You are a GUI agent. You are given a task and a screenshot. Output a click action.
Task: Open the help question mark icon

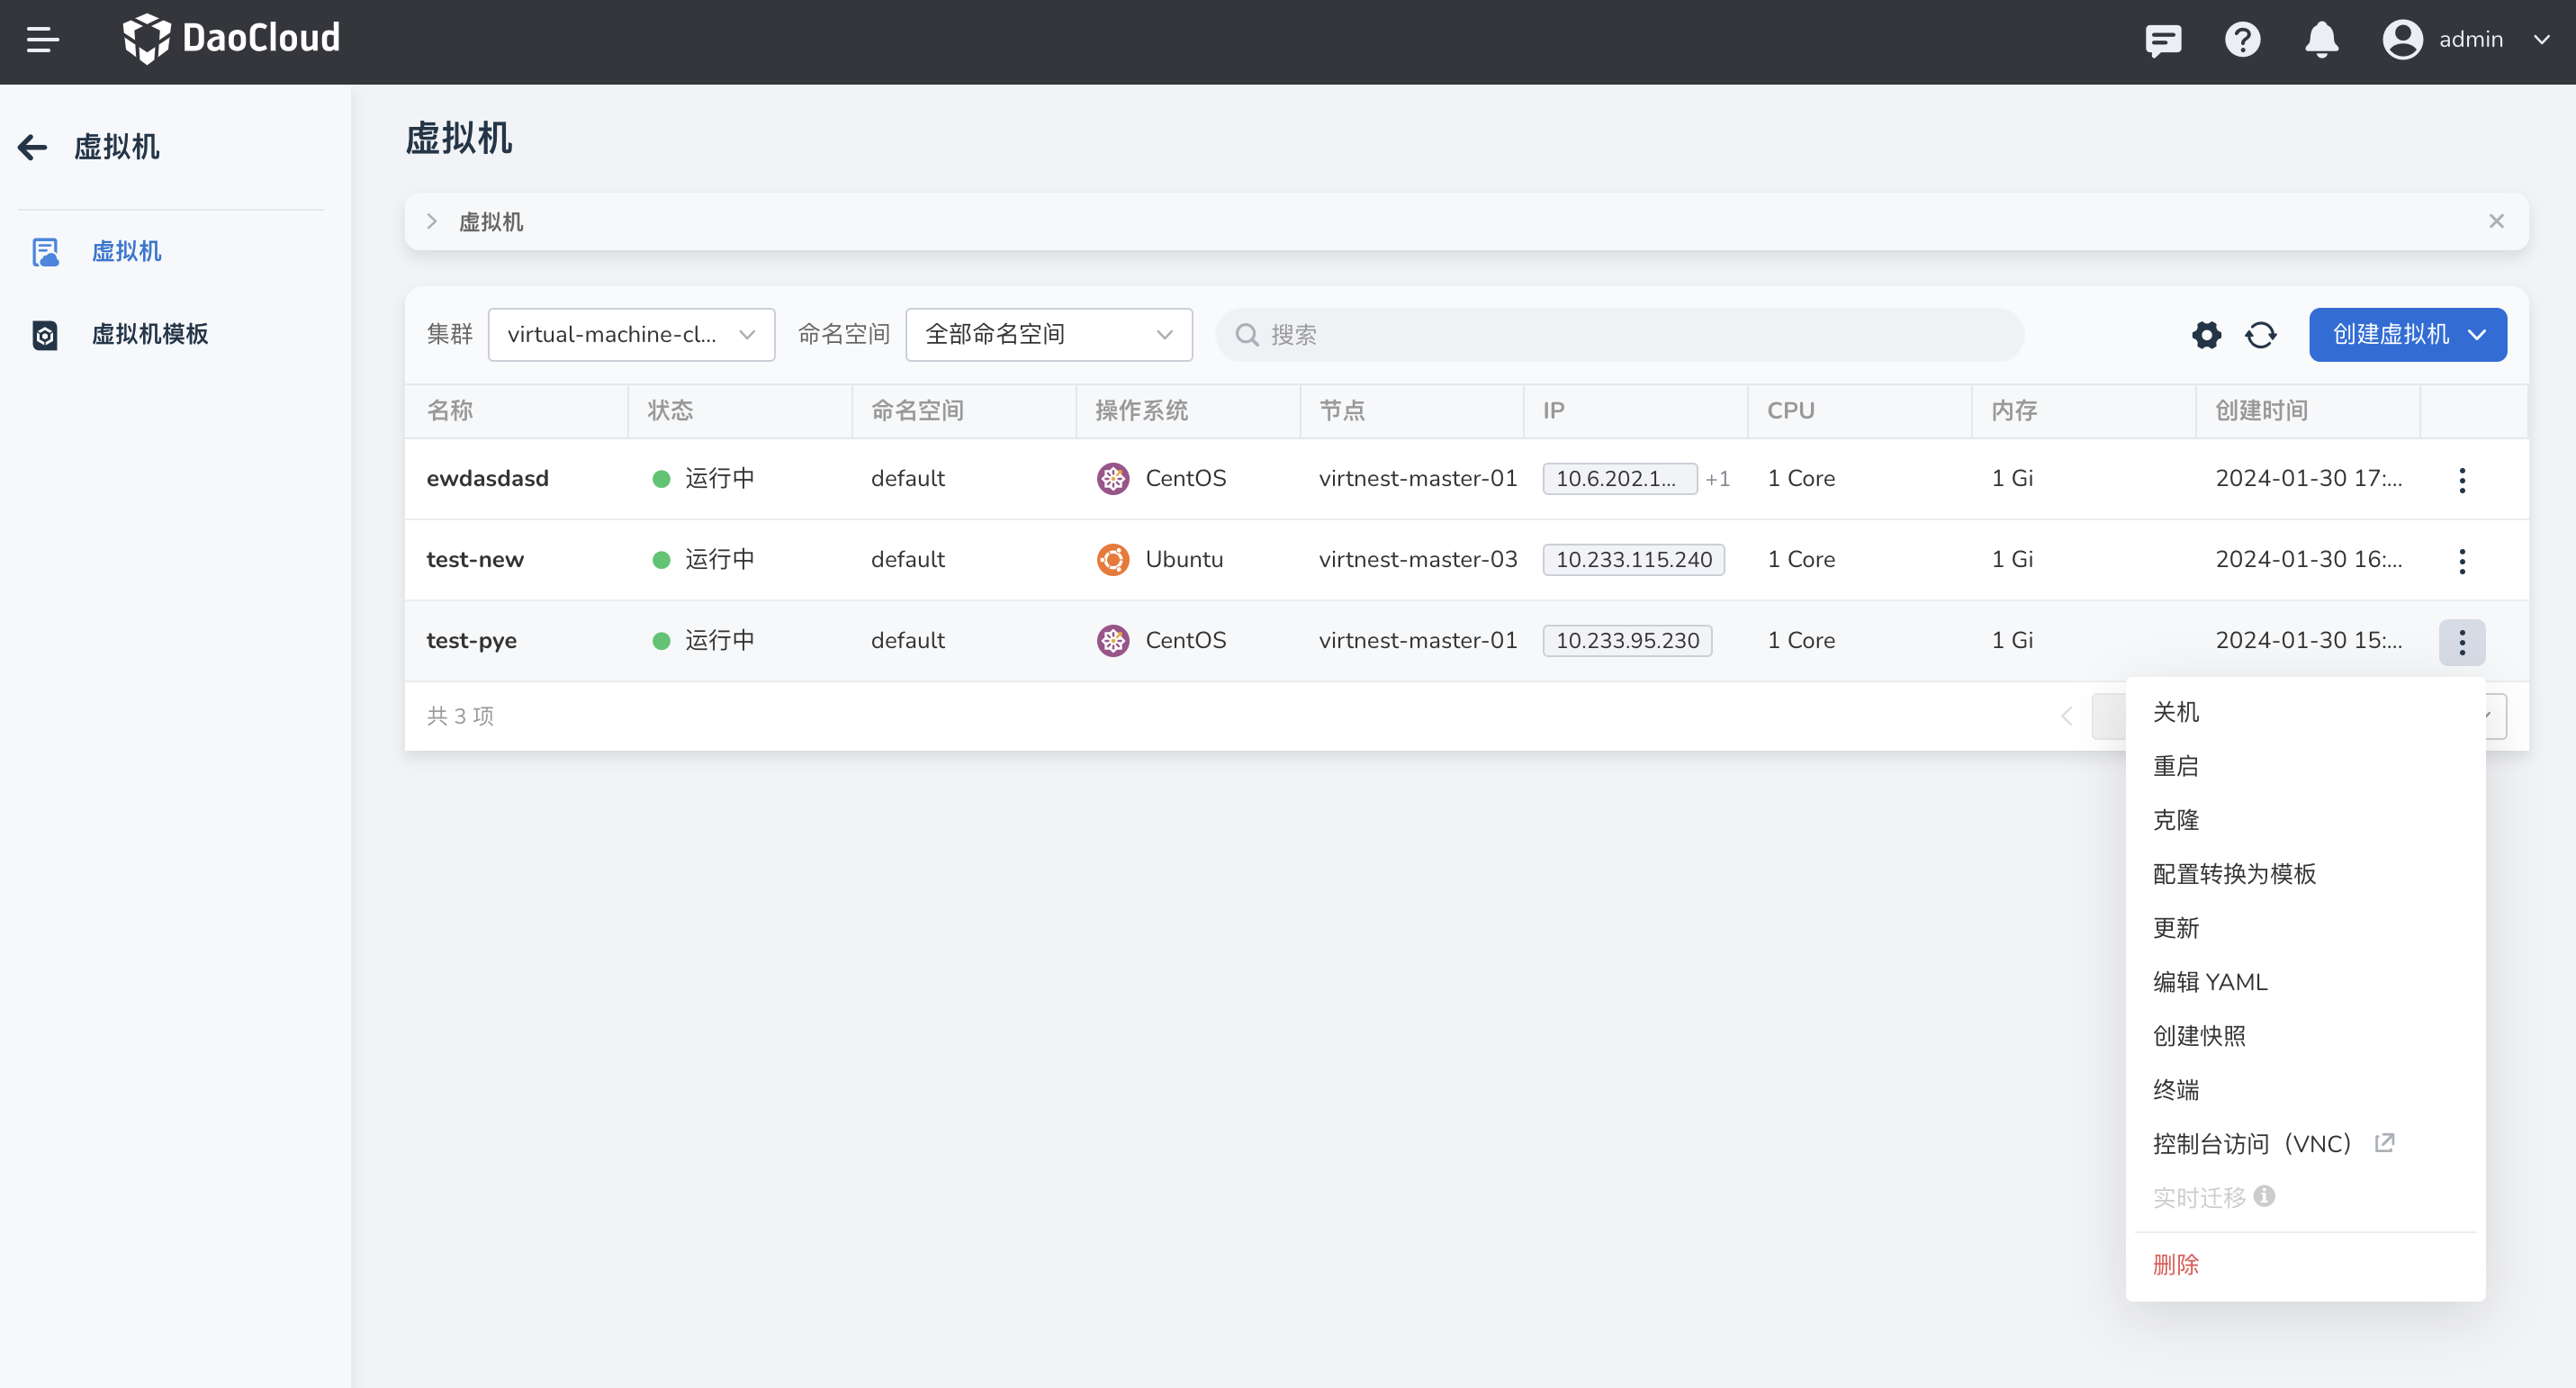(x=2242, y=40)
